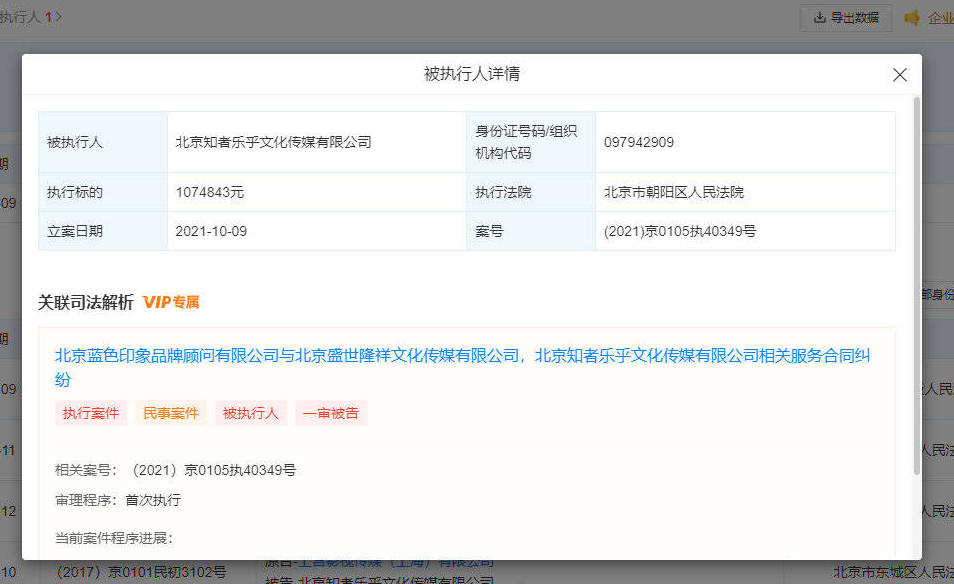Click the dialog's vertical scrollbar
The height and width of the screenshot is (584, 954).
point(917,286)
